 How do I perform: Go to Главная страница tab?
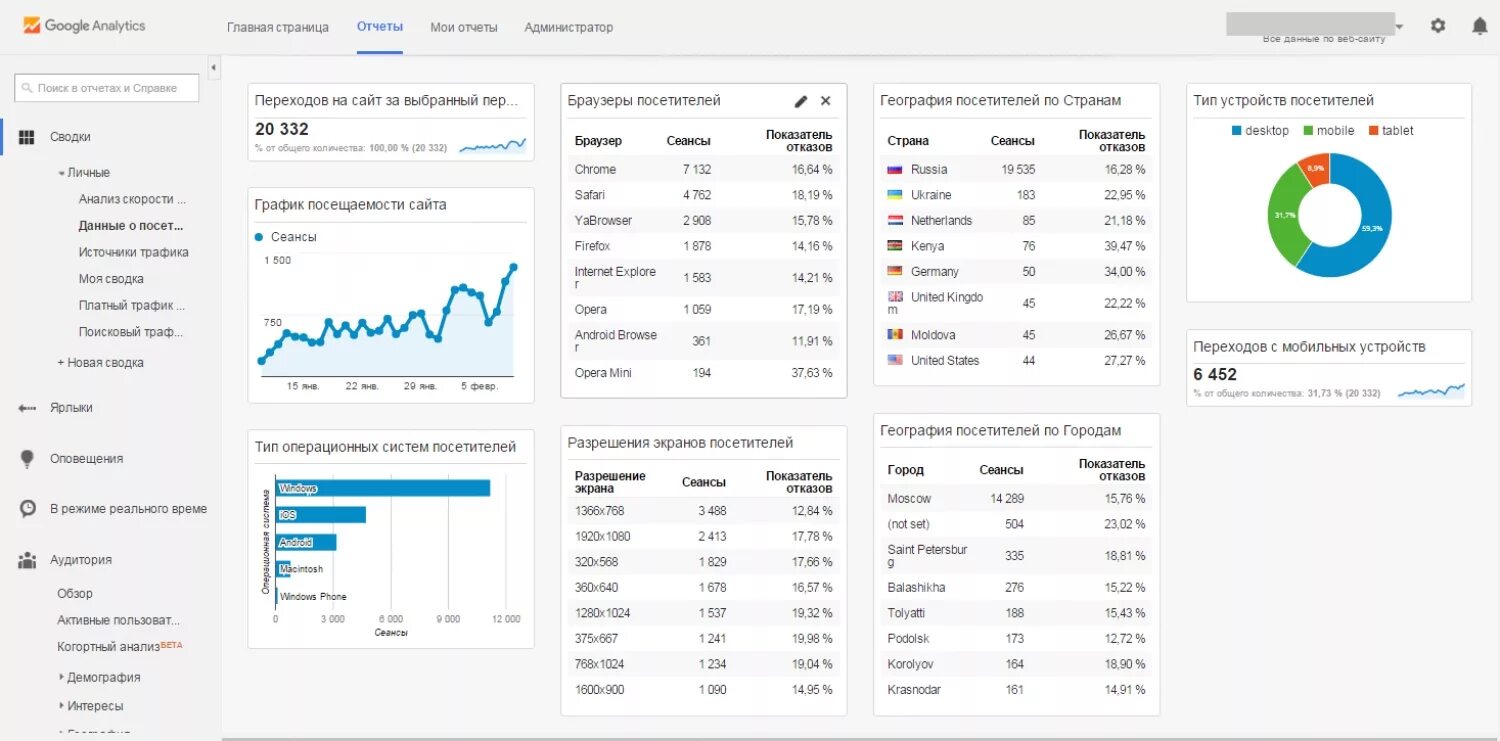(x=278, y=28)
